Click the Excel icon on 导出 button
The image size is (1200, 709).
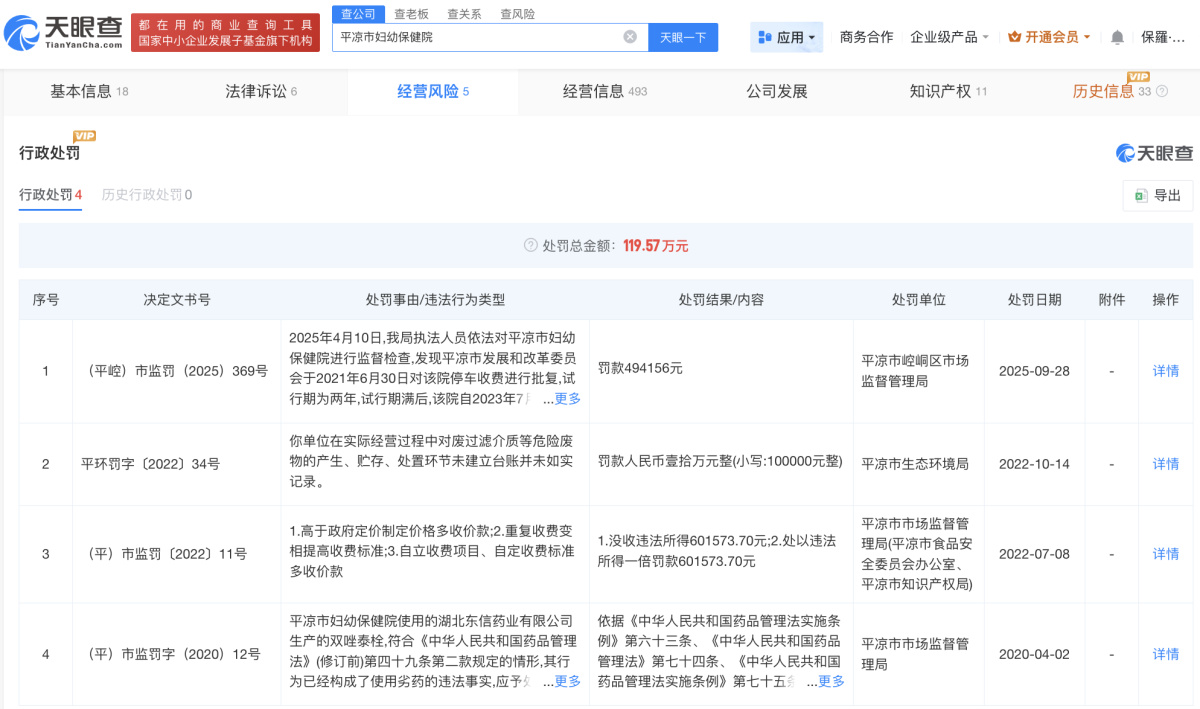(x=1140, y=196)
